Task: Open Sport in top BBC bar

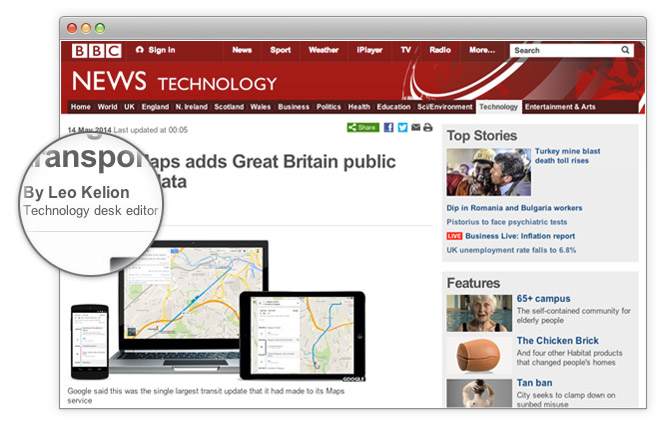Action: point(280,50)
